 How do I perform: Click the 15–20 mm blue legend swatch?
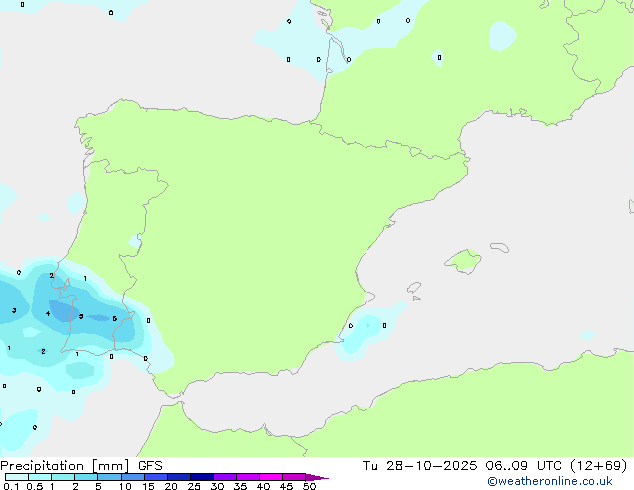tap(156, 477)
